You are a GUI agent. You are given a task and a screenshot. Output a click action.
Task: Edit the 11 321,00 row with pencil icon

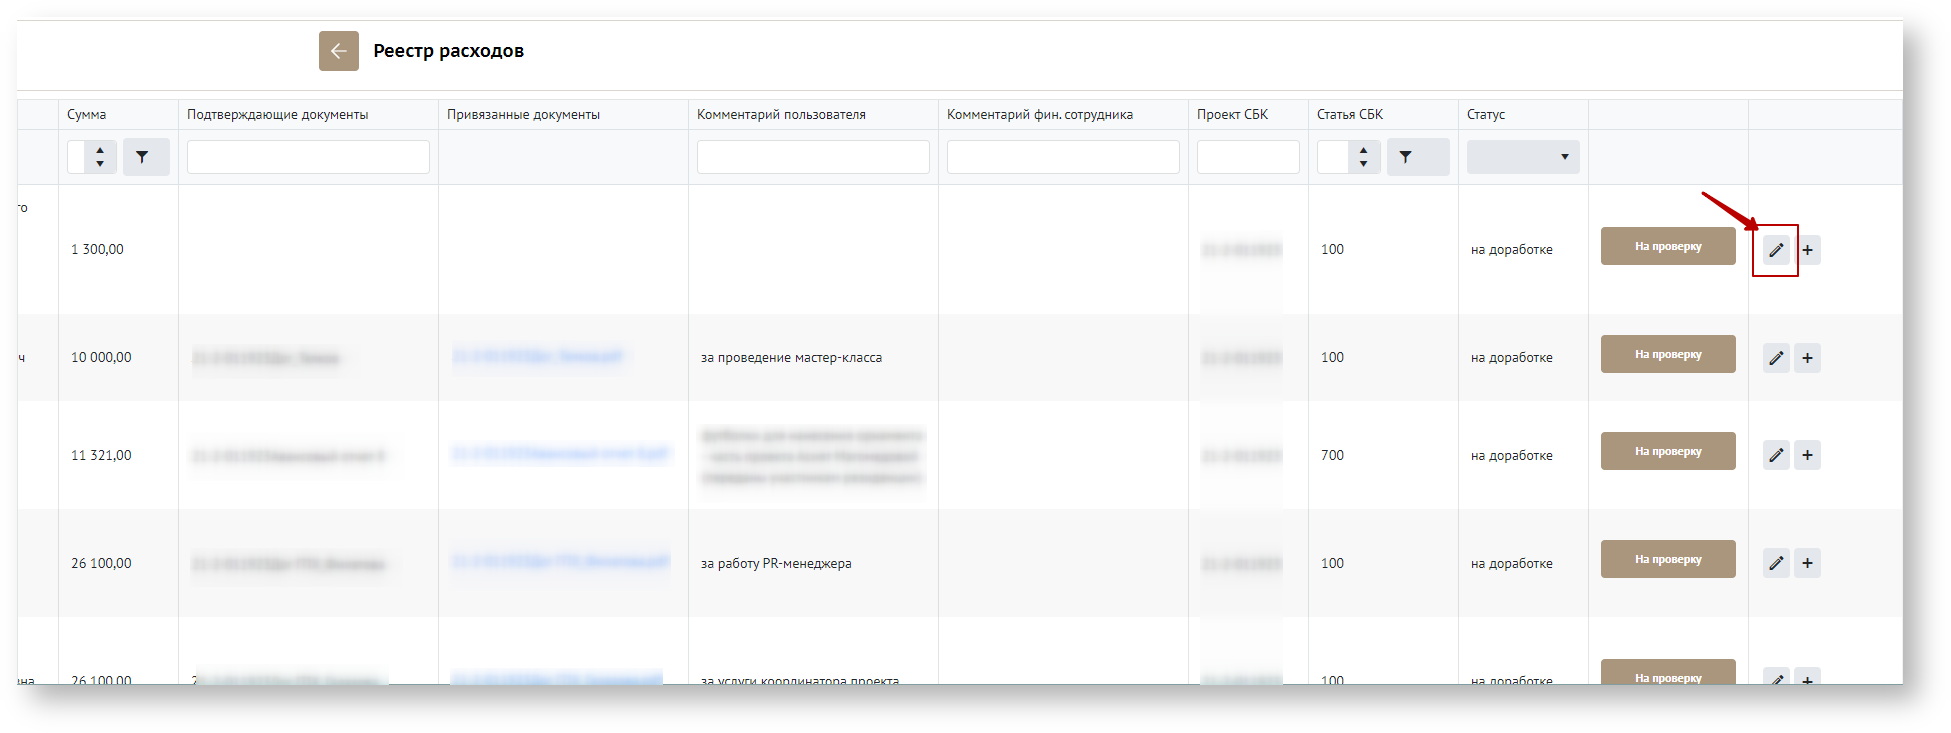1776,455
